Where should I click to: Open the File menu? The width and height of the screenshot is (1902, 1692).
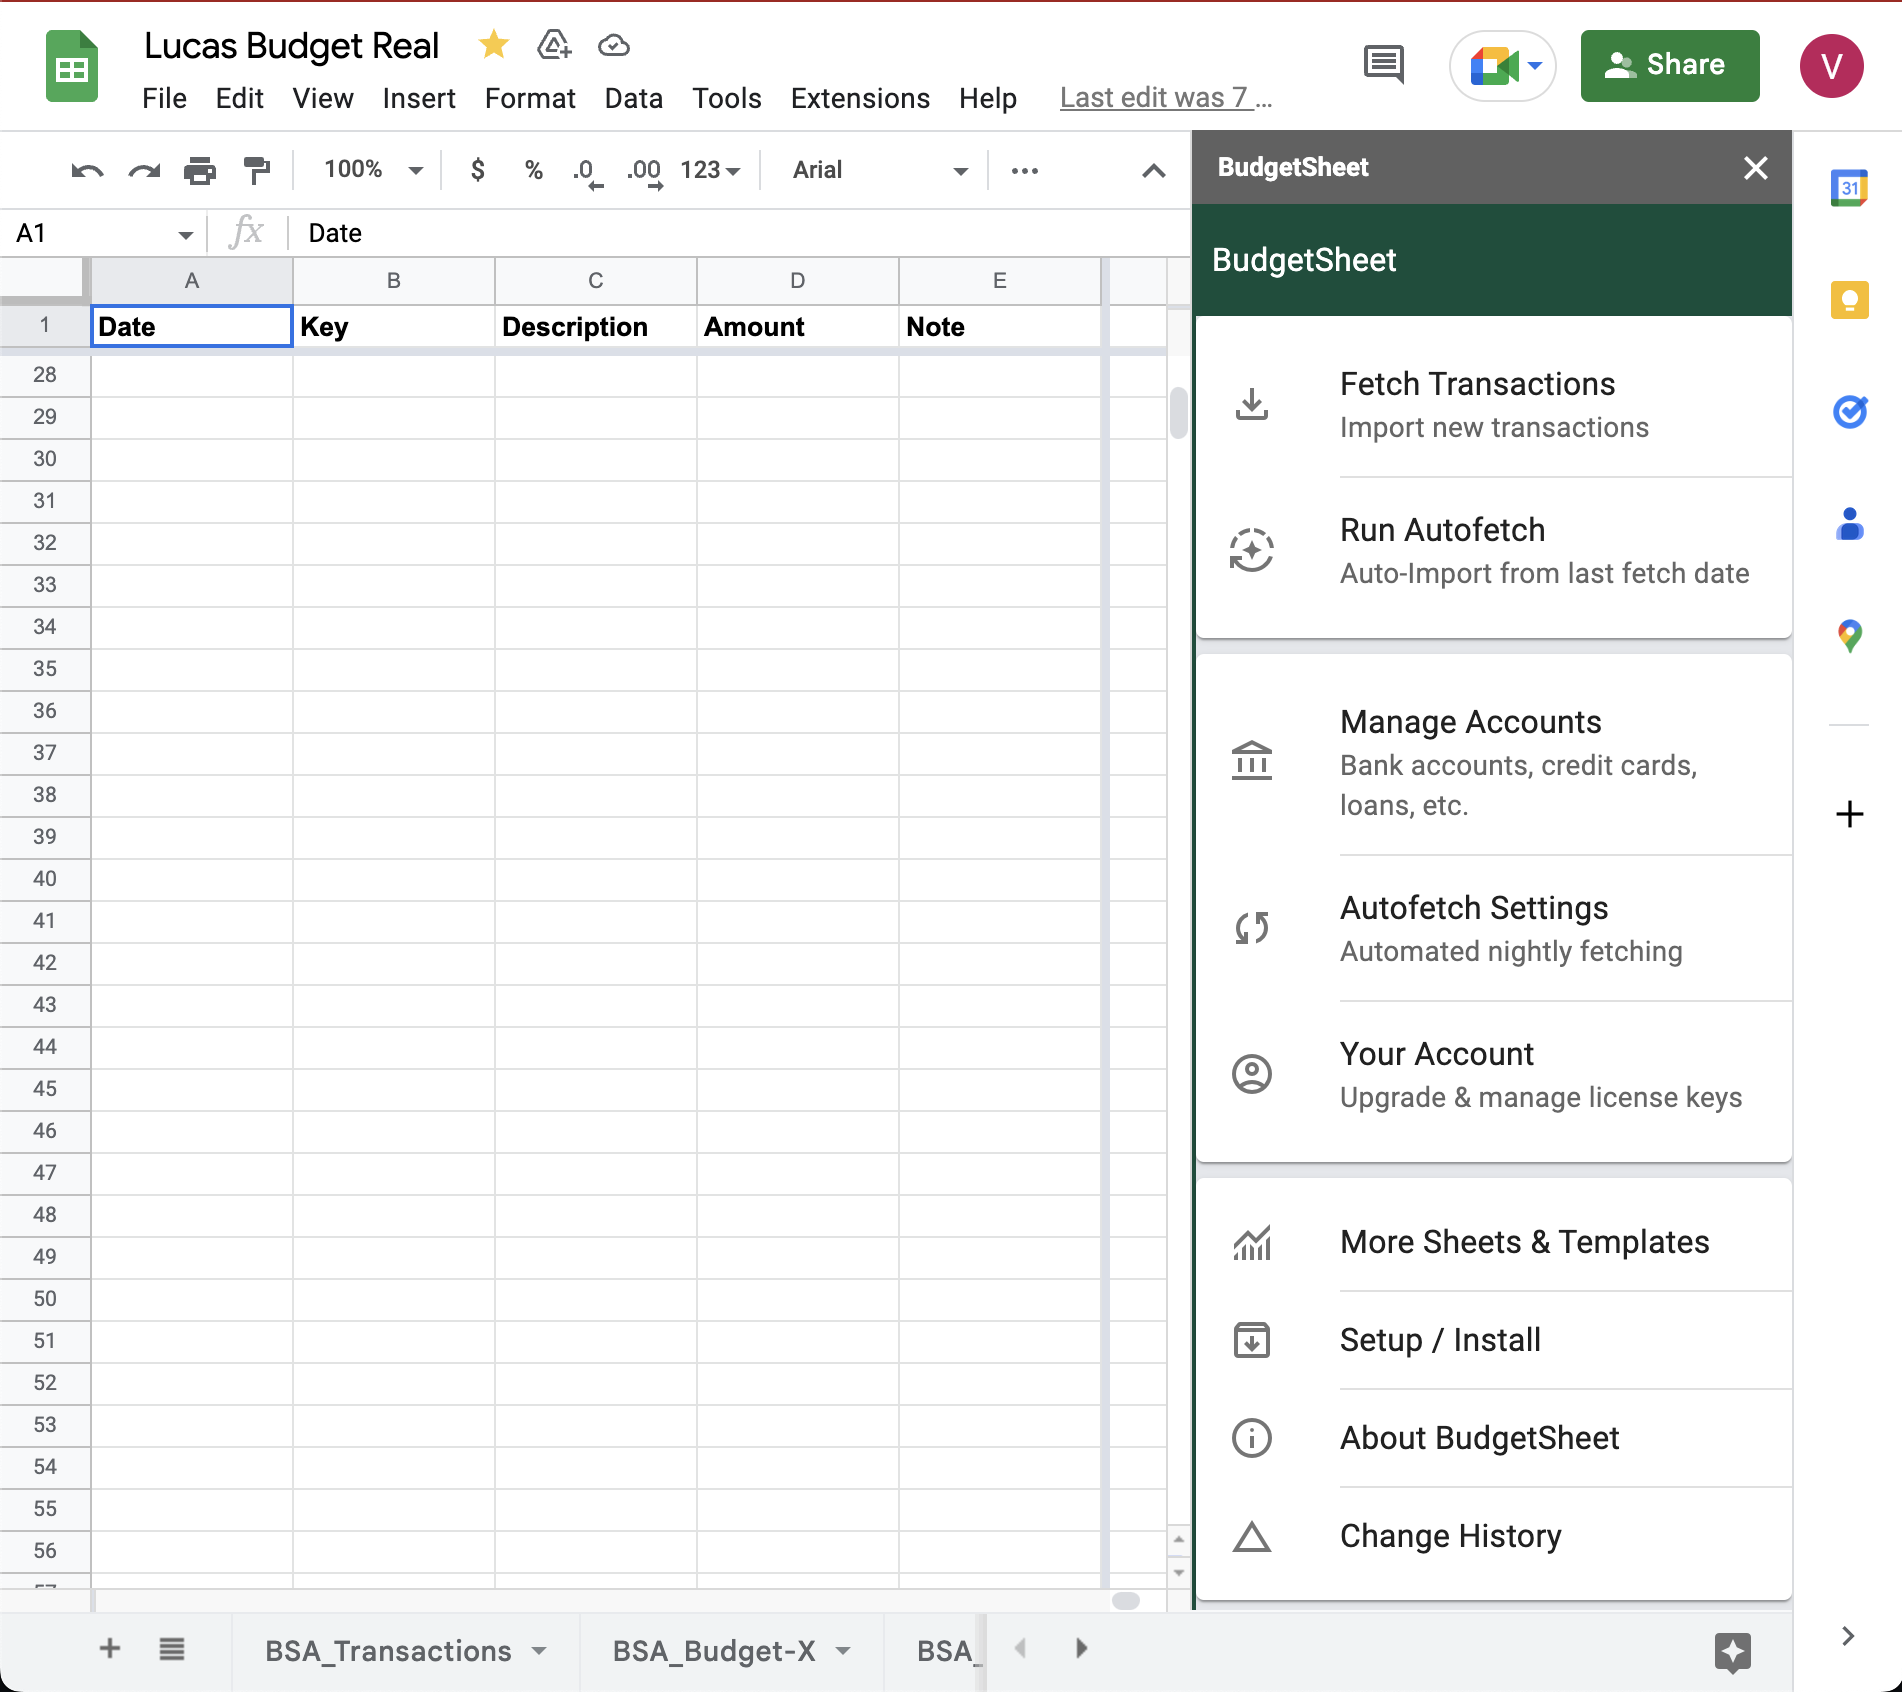[164, 98]
